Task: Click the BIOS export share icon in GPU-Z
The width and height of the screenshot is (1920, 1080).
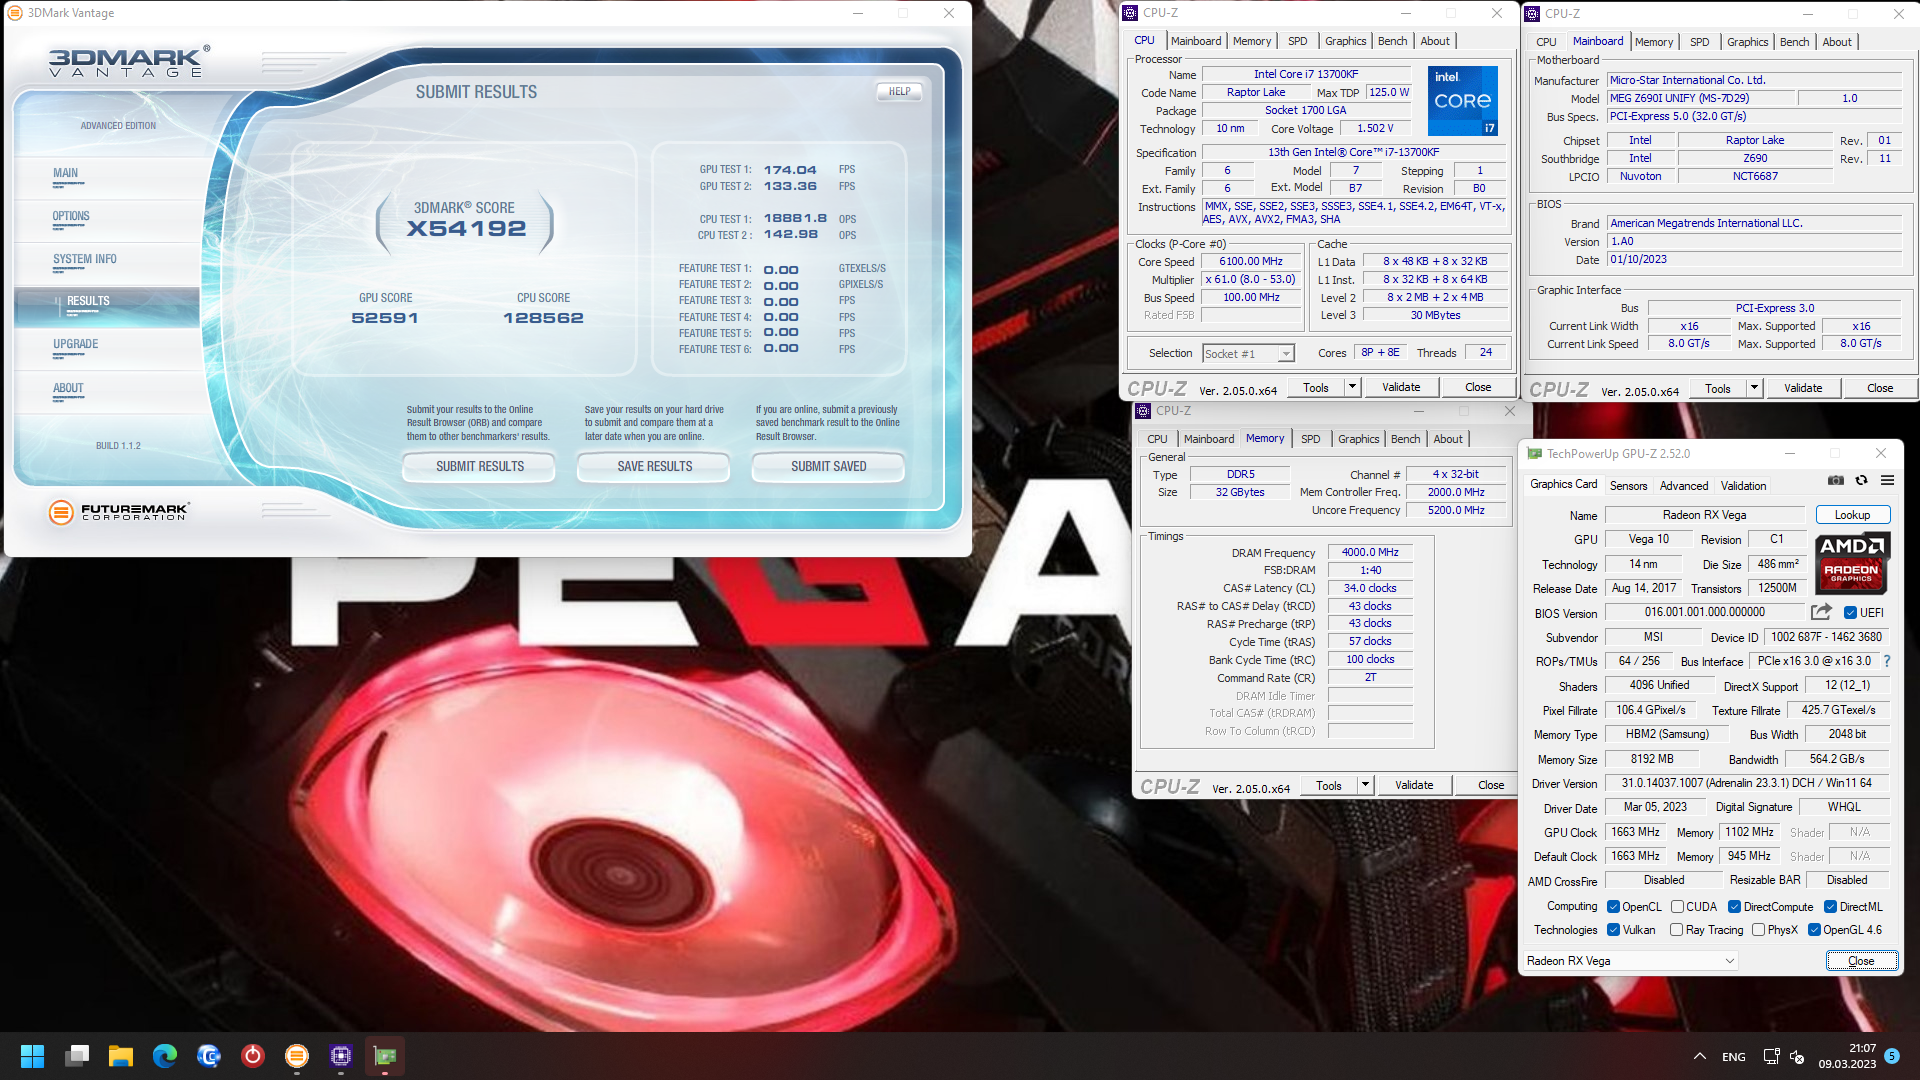Action: pos(1821,612)
